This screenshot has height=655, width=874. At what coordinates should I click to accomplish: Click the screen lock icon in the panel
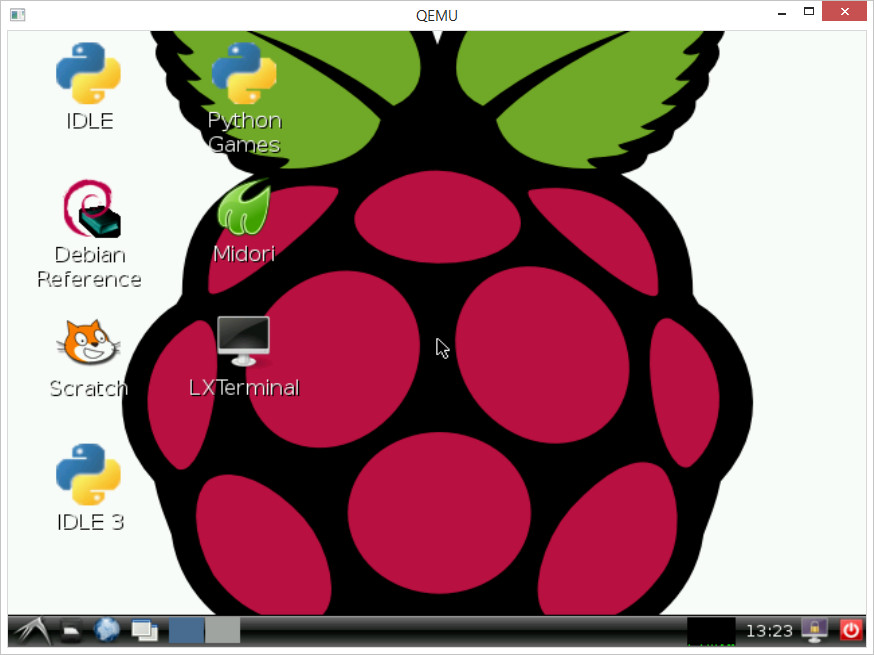(814, 630)
